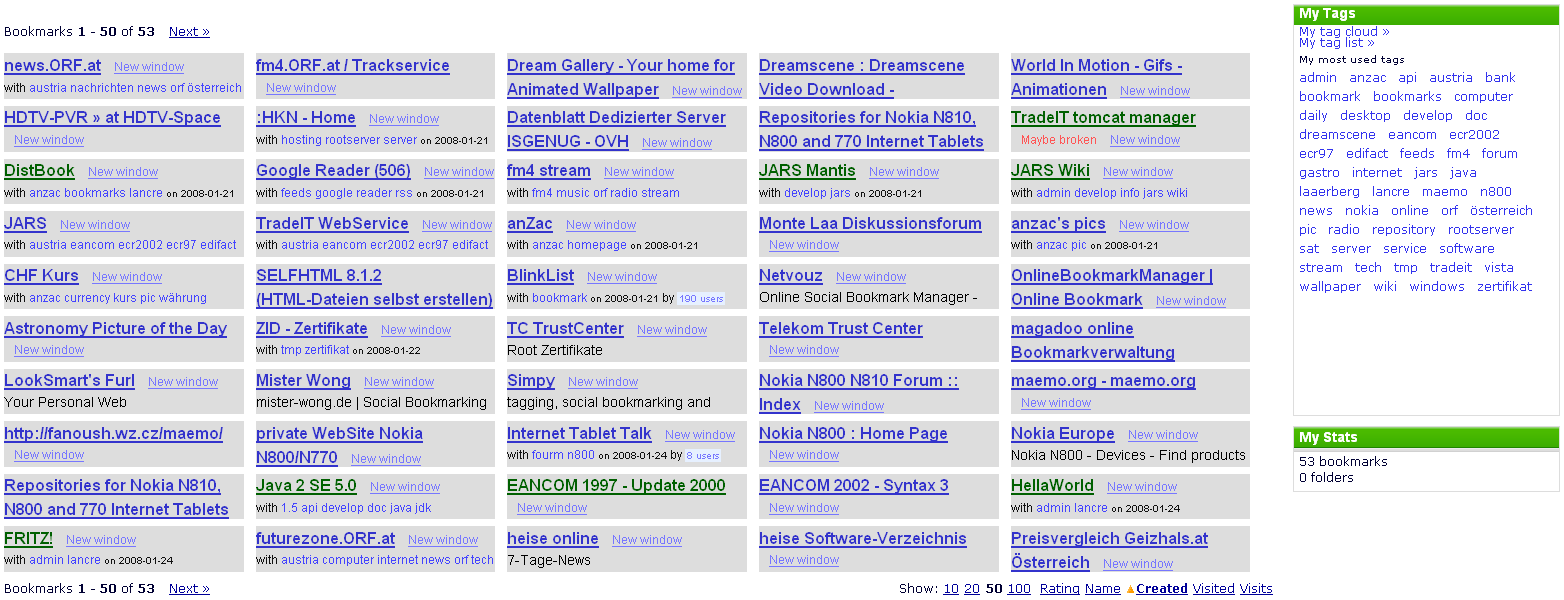Open the JARS Wiki bookmark
This screenshot has height=600, width=1564.
pyautogui.click(x=1050, y=171)
